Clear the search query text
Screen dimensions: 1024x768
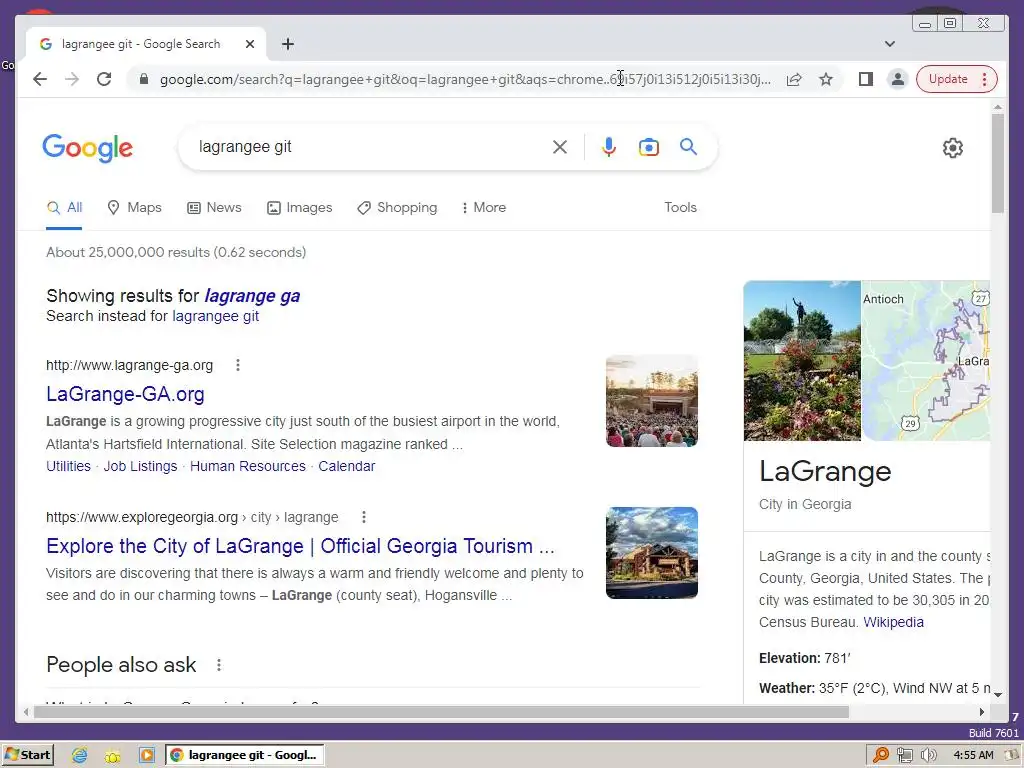[x=560, y=147]
